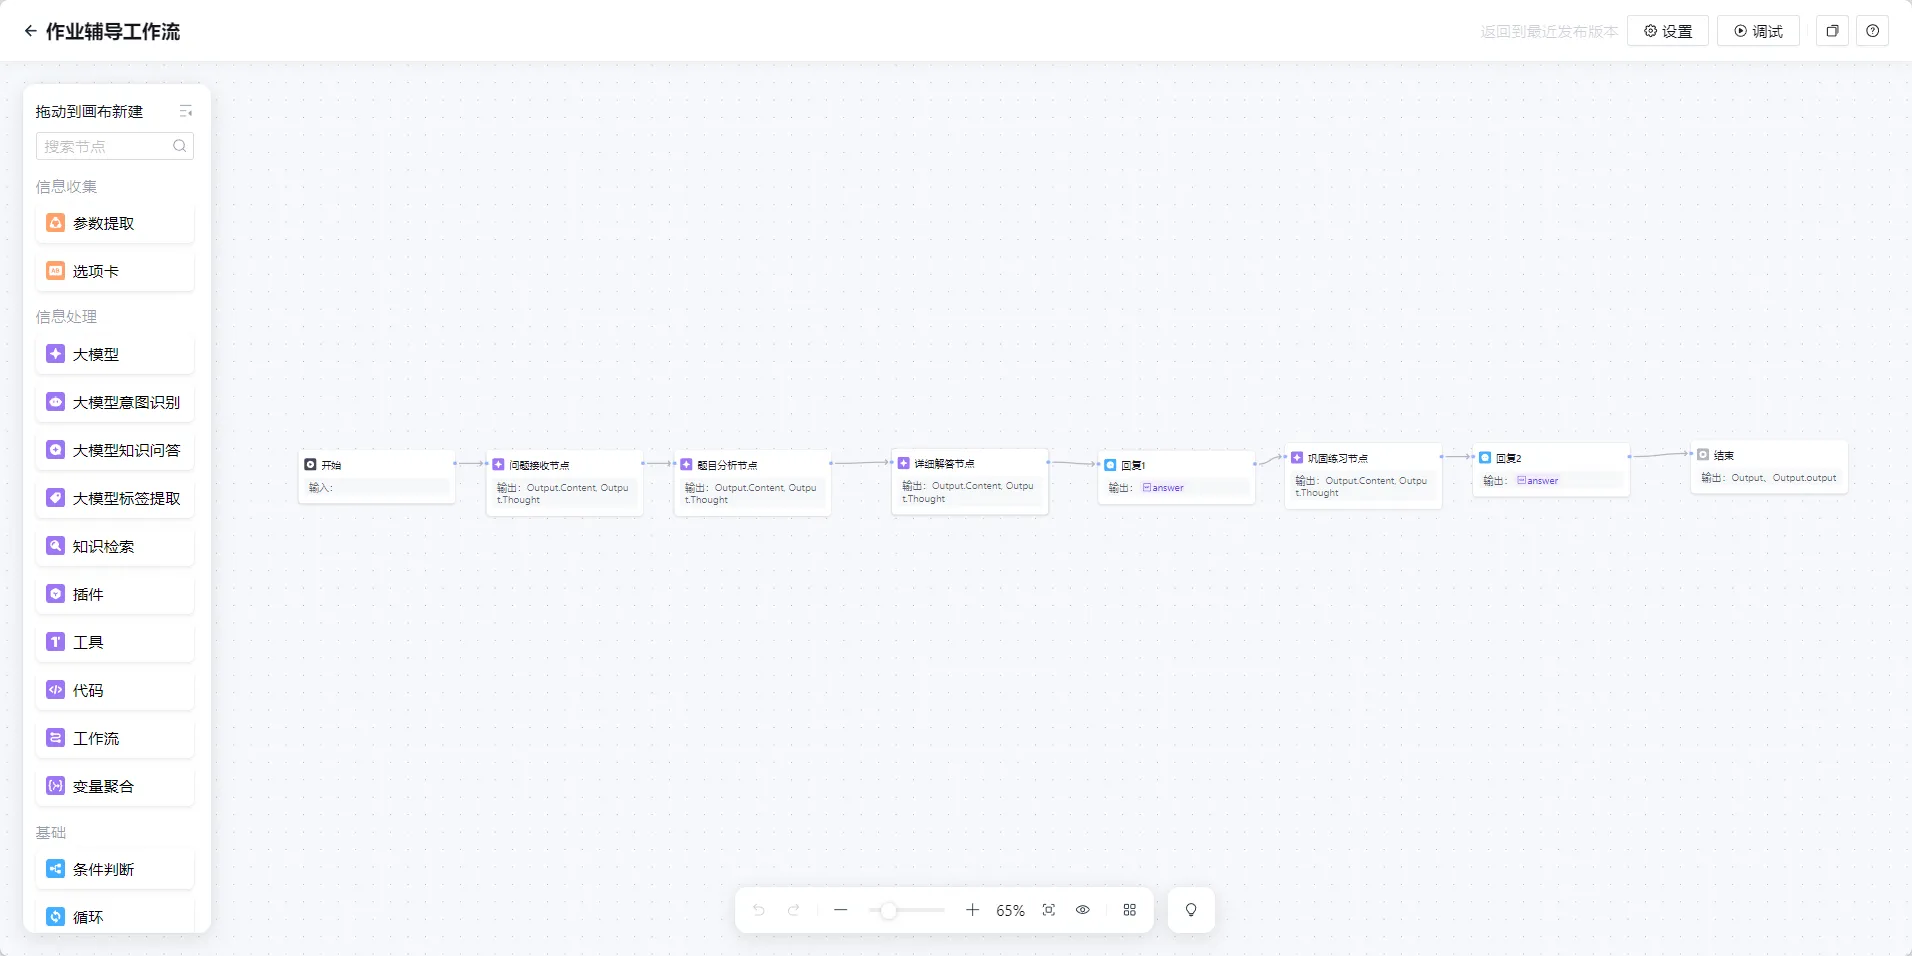
Task: Go back using the arrow beside 作业辅导工作流
Action: pos(31,31)
